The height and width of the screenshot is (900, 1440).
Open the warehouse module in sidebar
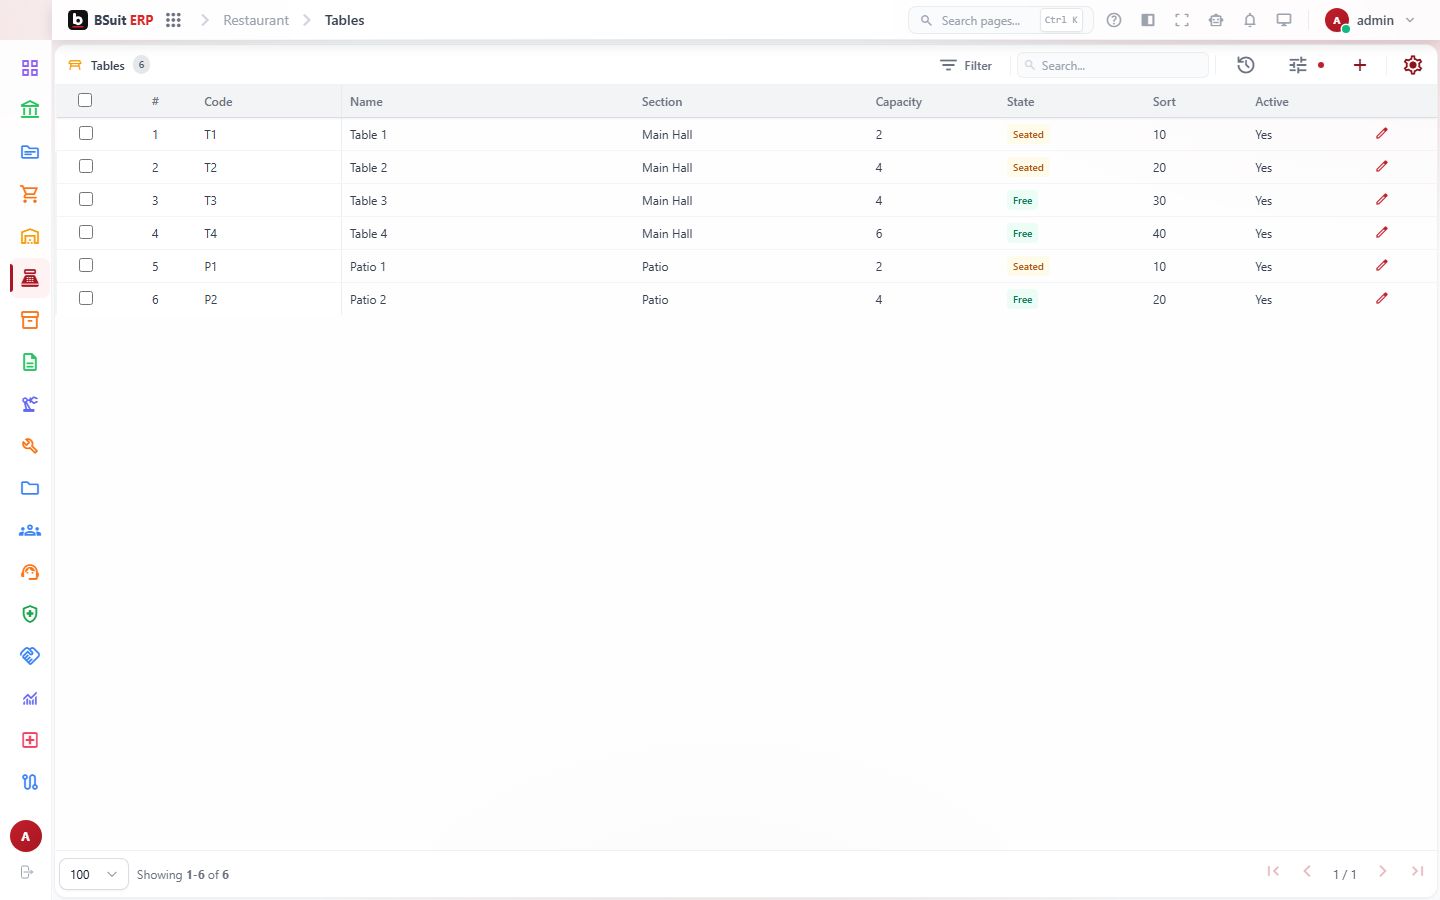(30, 236)
